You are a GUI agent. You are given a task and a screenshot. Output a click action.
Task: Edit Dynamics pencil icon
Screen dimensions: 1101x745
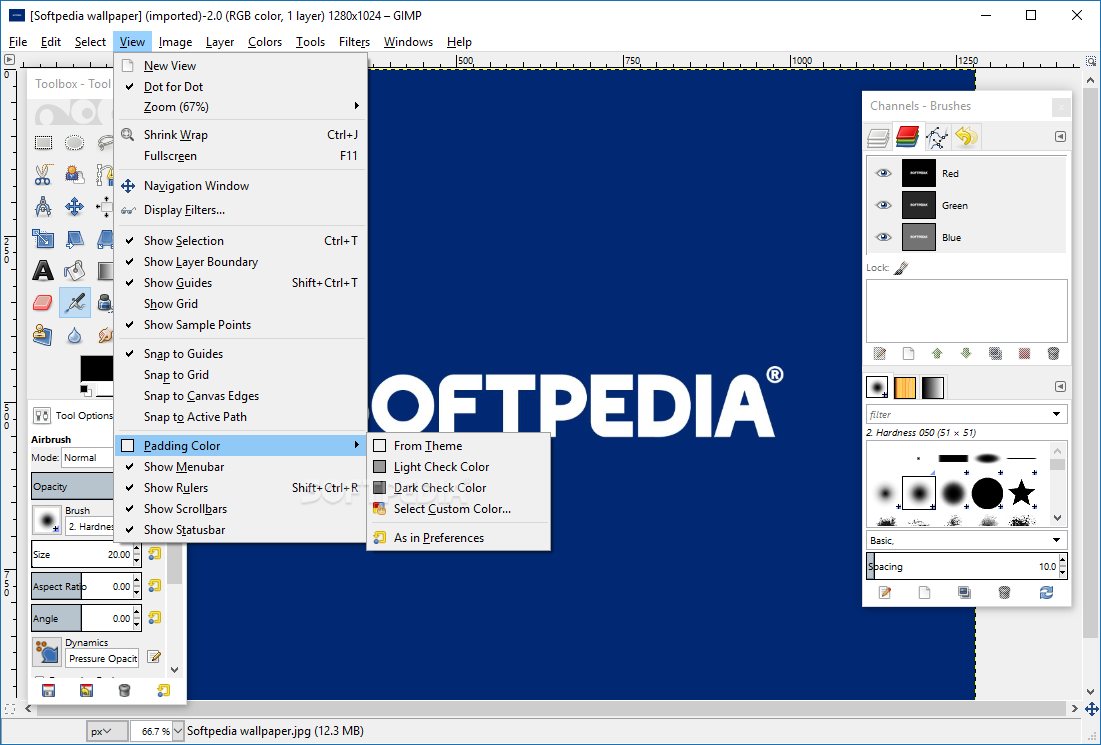click(x=154, y=657)
